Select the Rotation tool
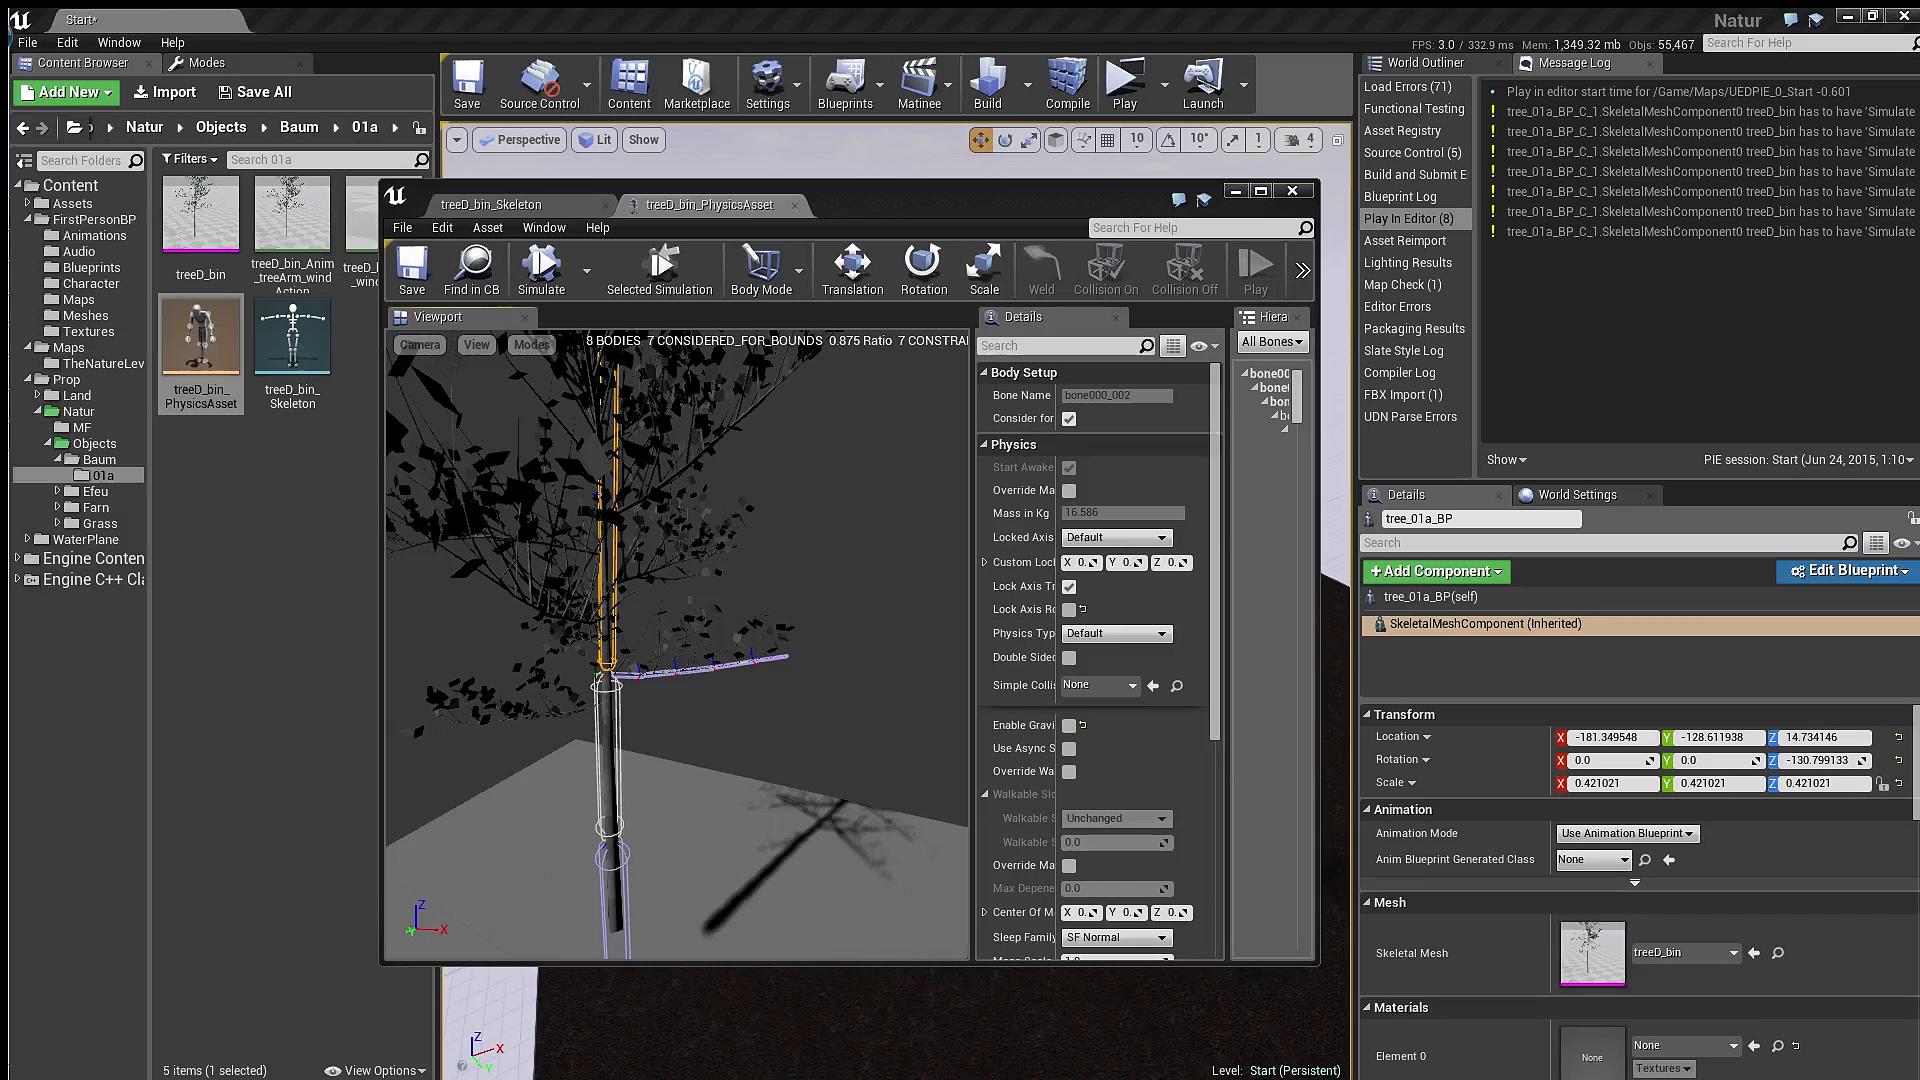The width and height of the screenshot is (1920, 1080). pos(923,263)
